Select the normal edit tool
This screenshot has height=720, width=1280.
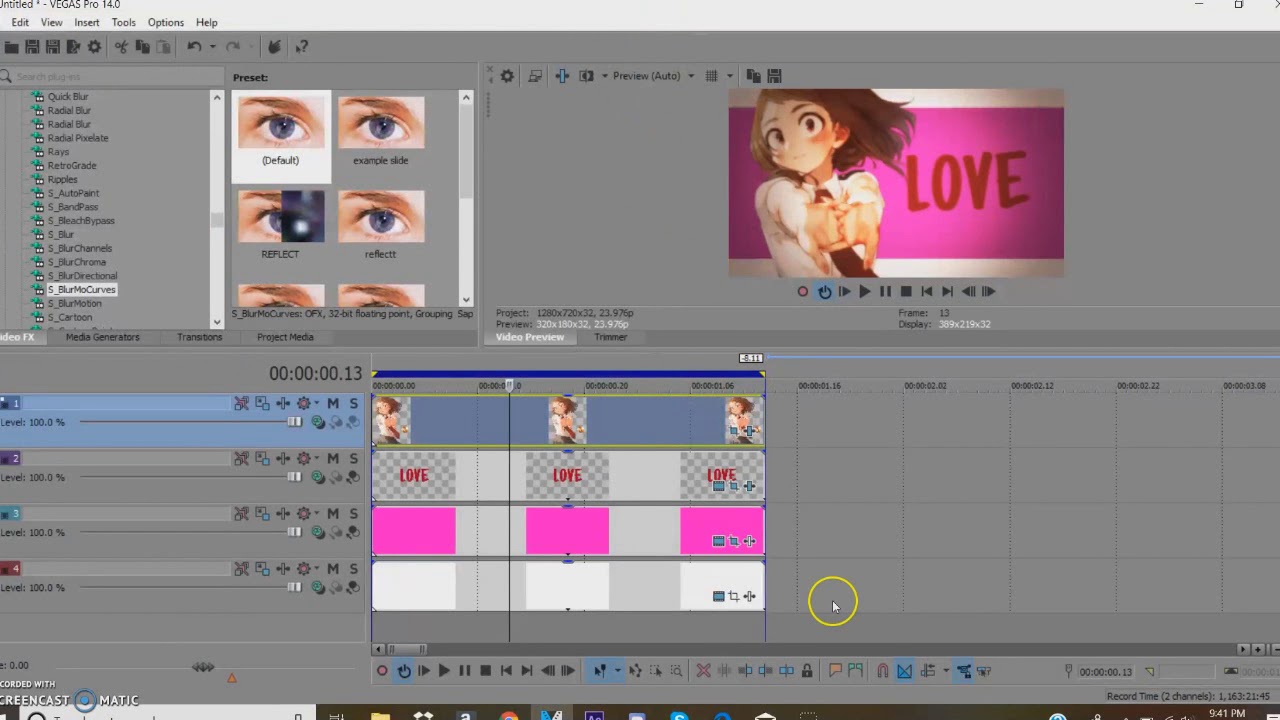pyautogui.click(x=600, y=671)
